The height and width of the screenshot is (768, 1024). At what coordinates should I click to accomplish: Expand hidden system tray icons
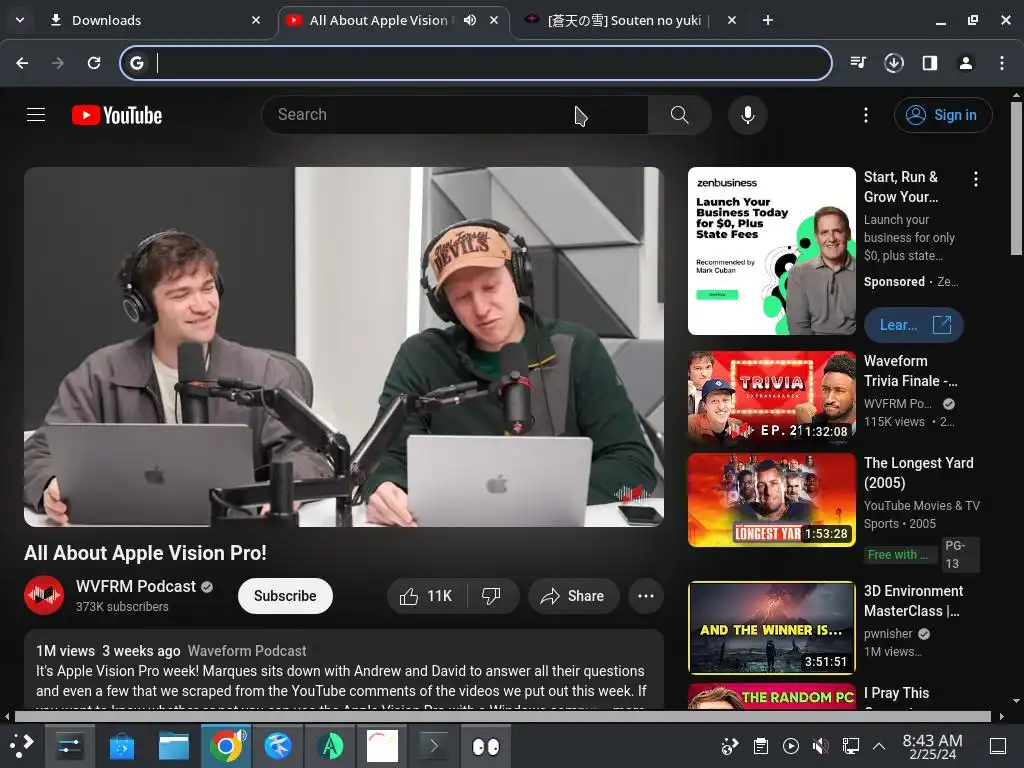[879, 746]
